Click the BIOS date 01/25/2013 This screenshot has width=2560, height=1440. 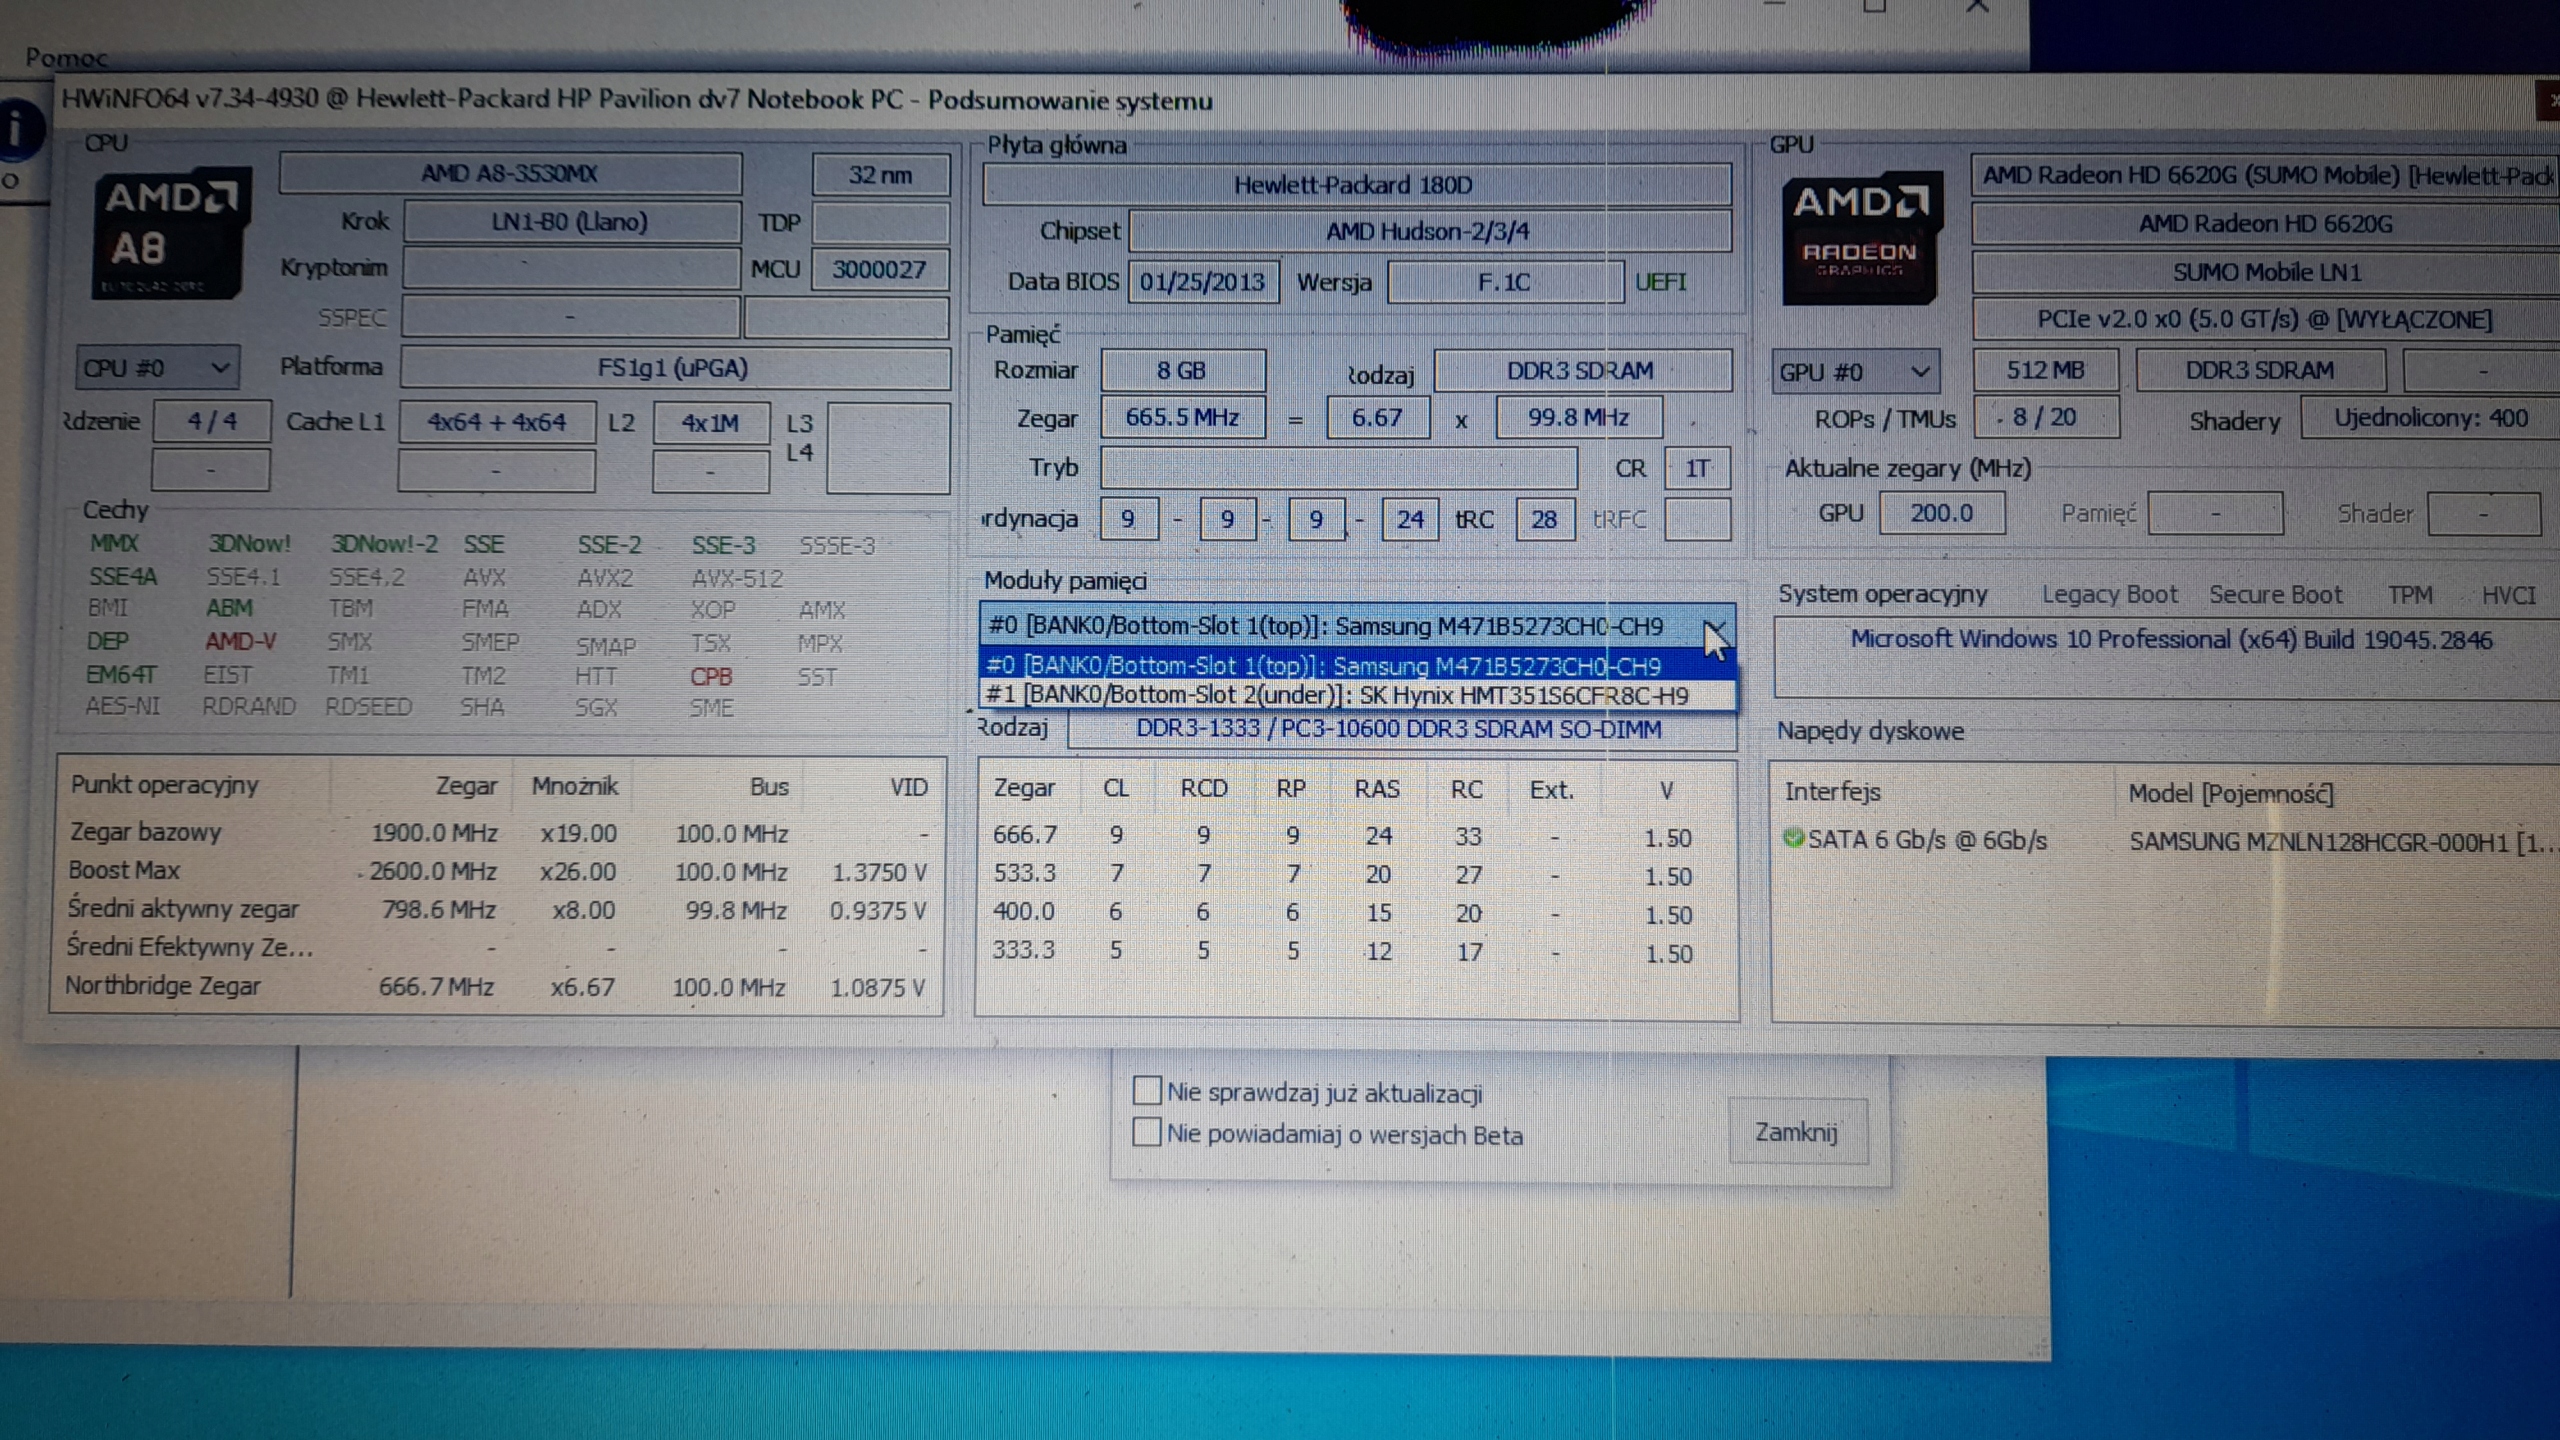pyautogui.click(x=1203, y=282)
